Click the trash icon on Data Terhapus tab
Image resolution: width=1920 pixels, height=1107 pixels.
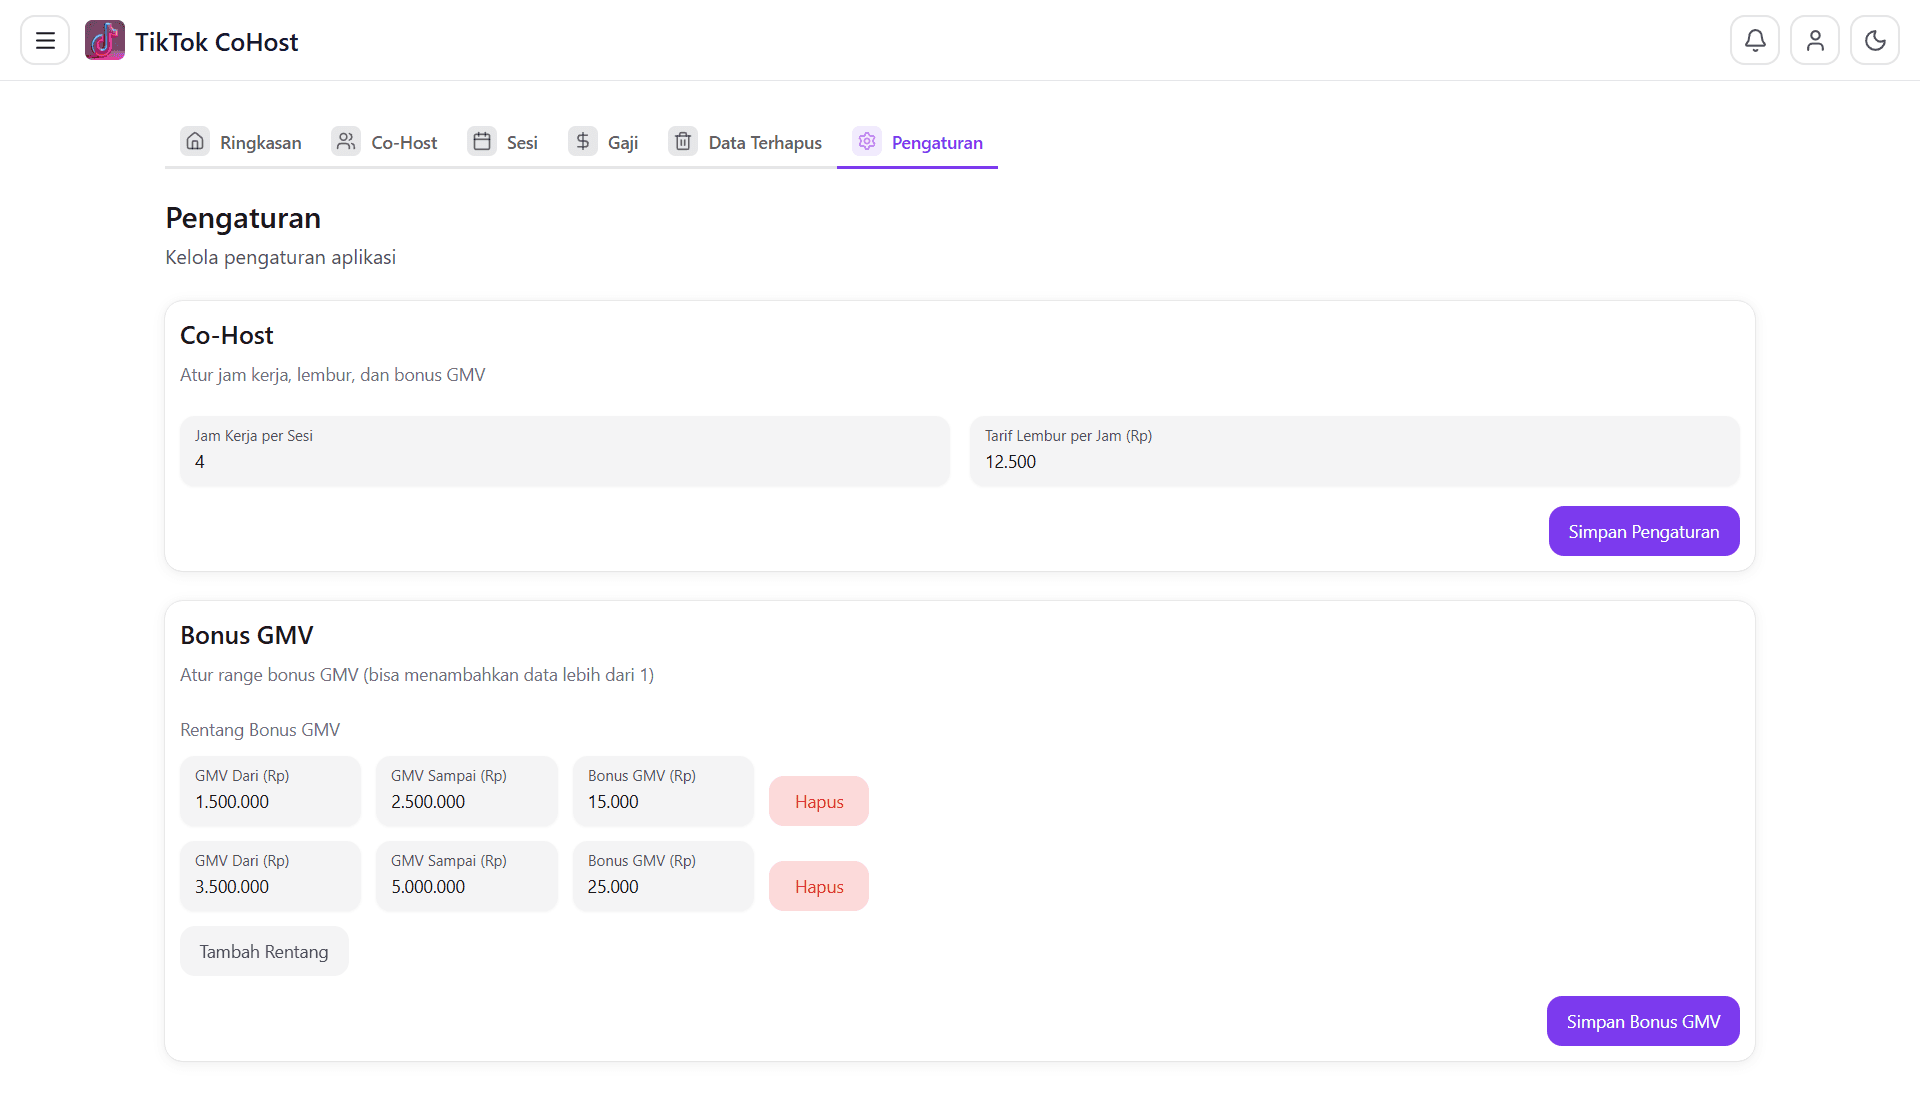click(x=684, y=141)
